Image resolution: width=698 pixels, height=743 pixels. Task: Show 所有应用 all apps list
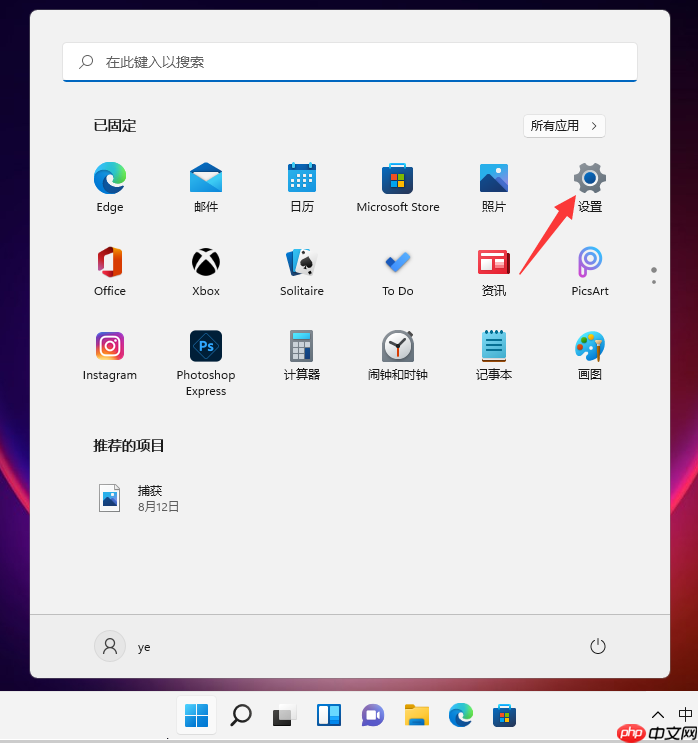point(564,126)
